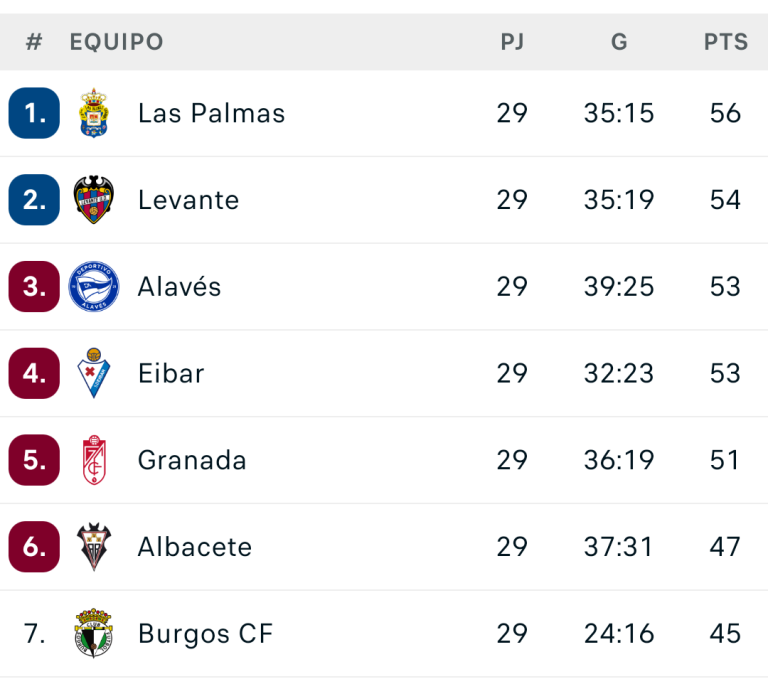Sort table by PTS column header
The image size is (768, 684).
tap(726, 42)
